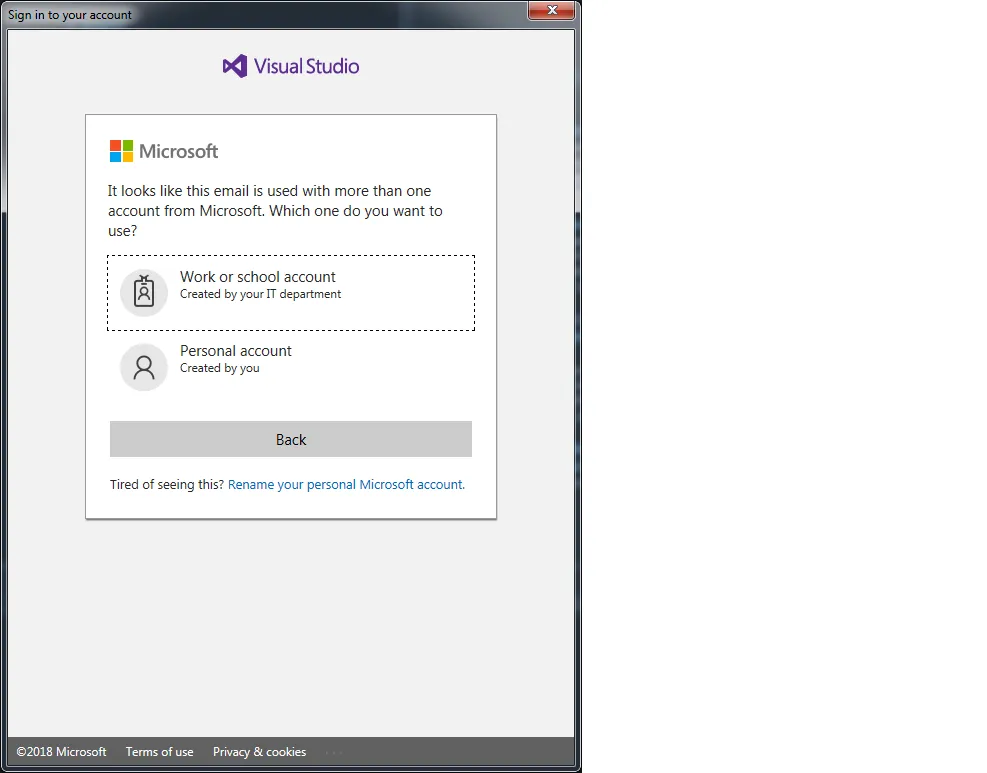Viewport: 987px width, 773px height.
Task: Click the 'Created by you' text
Action: (220, 368)
